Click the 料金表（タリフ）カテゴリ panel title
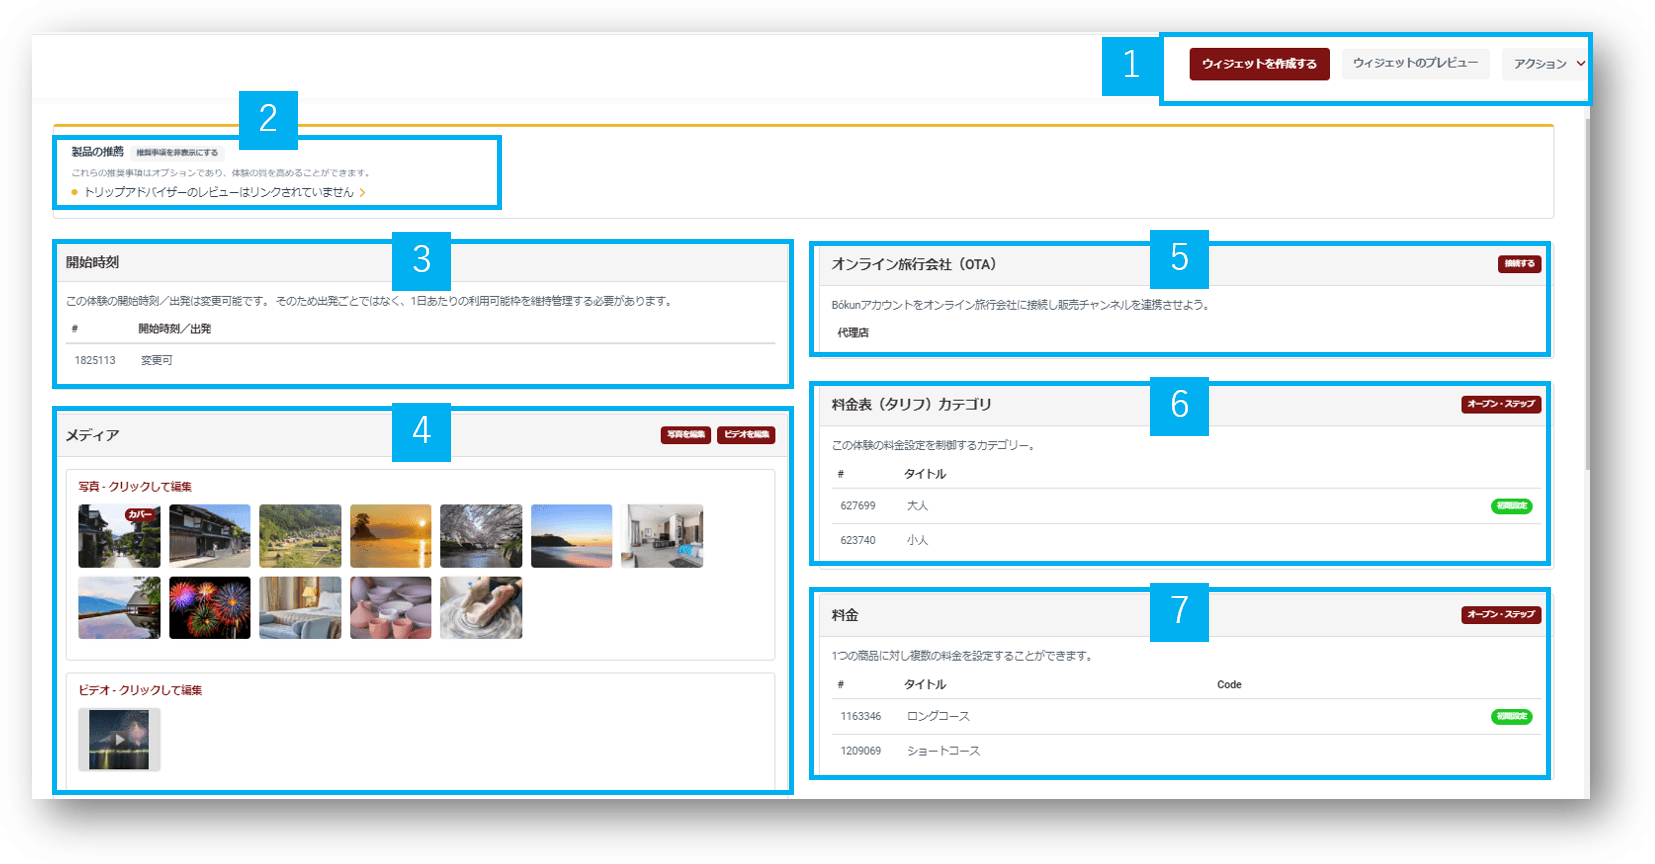The width and height of the screenshot is (1655, 864). tap(912, 404)
